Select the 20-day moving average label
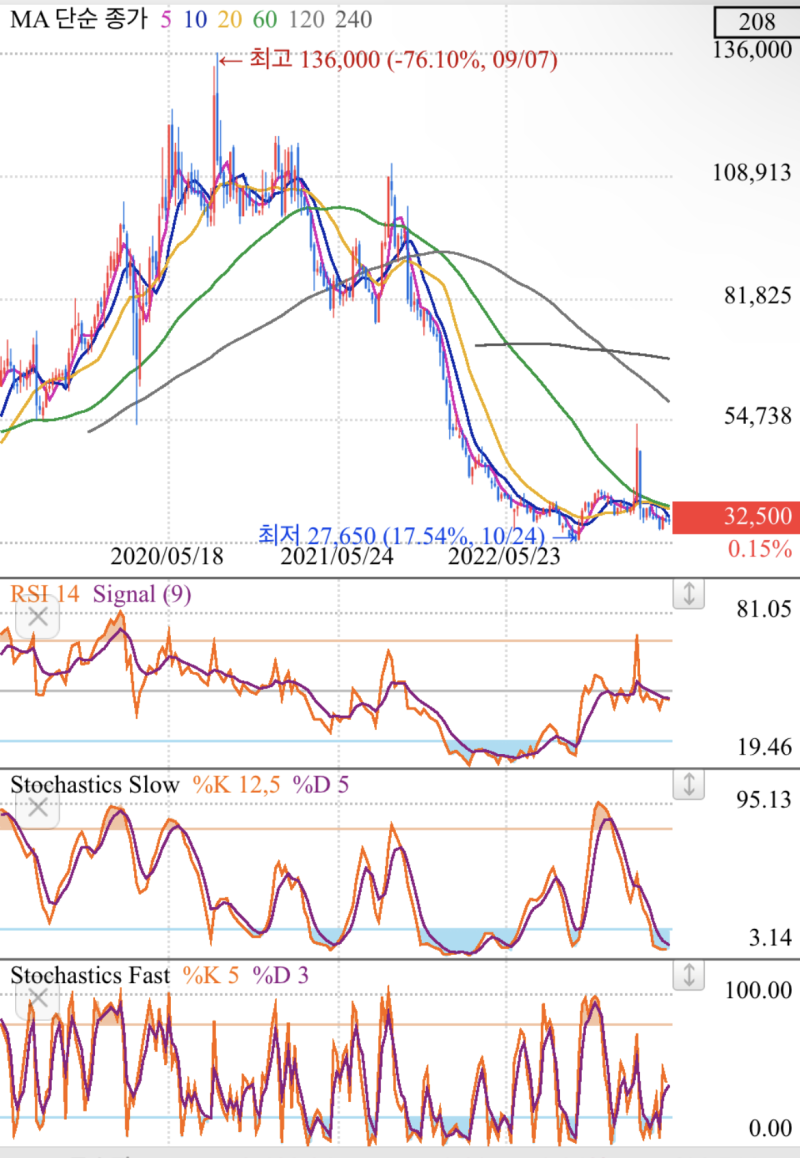Viewport: 800px width, 1158px height. click(230, 19)
